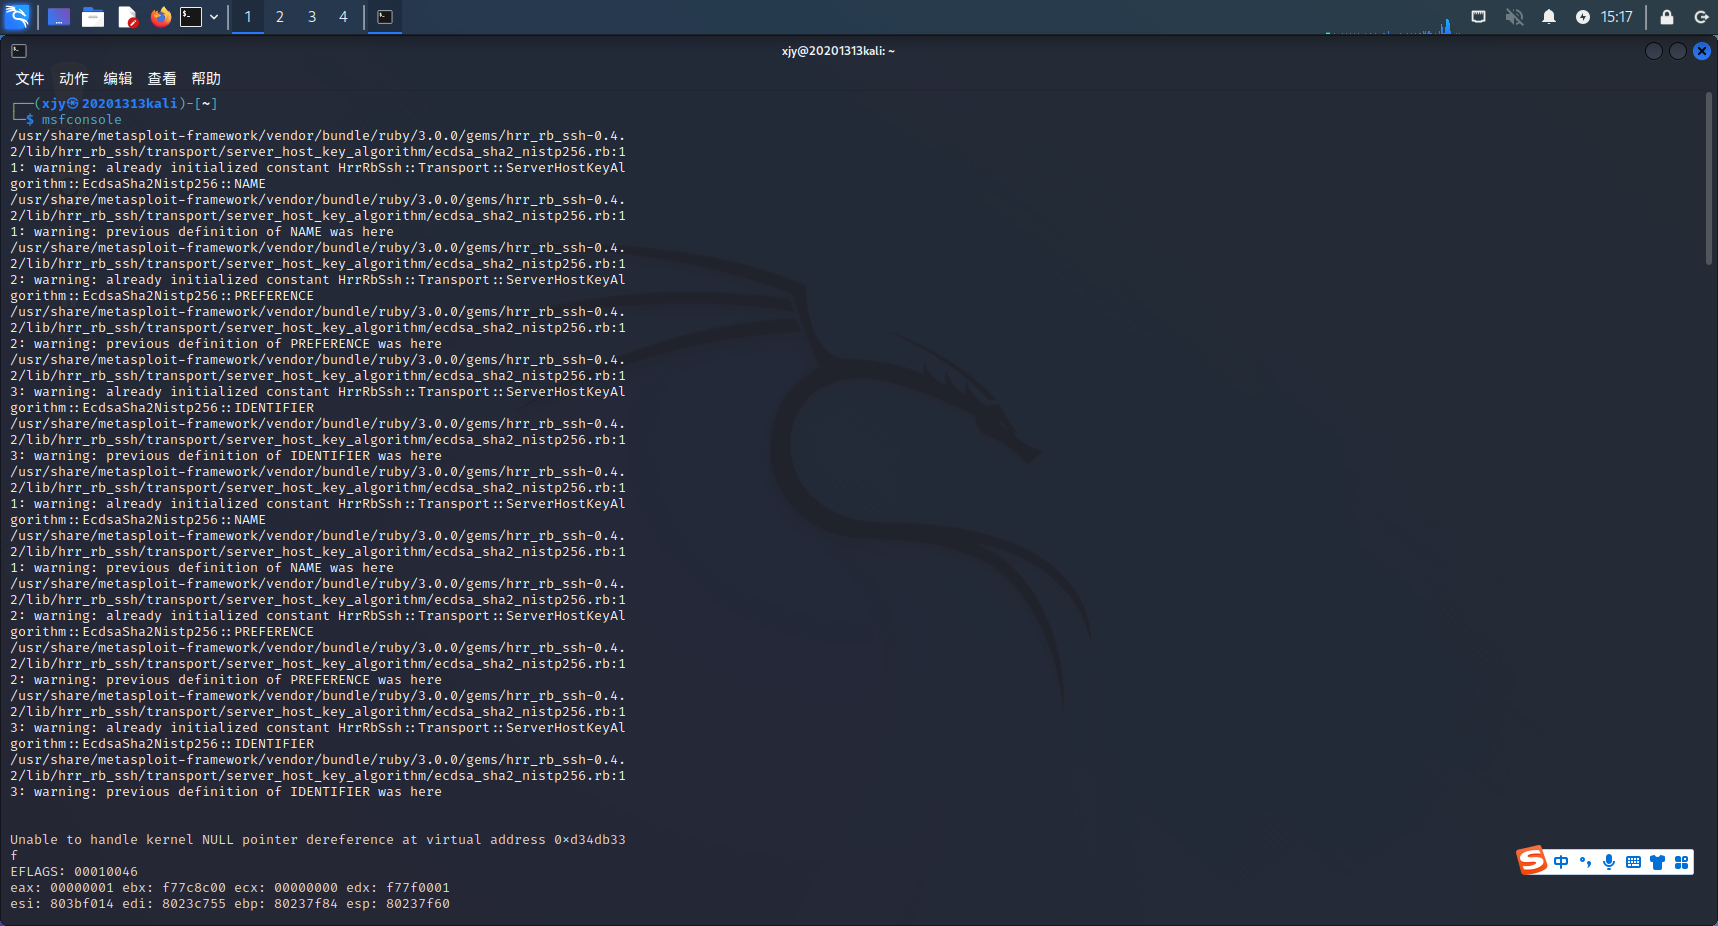Switch to workspace 4

[343, 17]
